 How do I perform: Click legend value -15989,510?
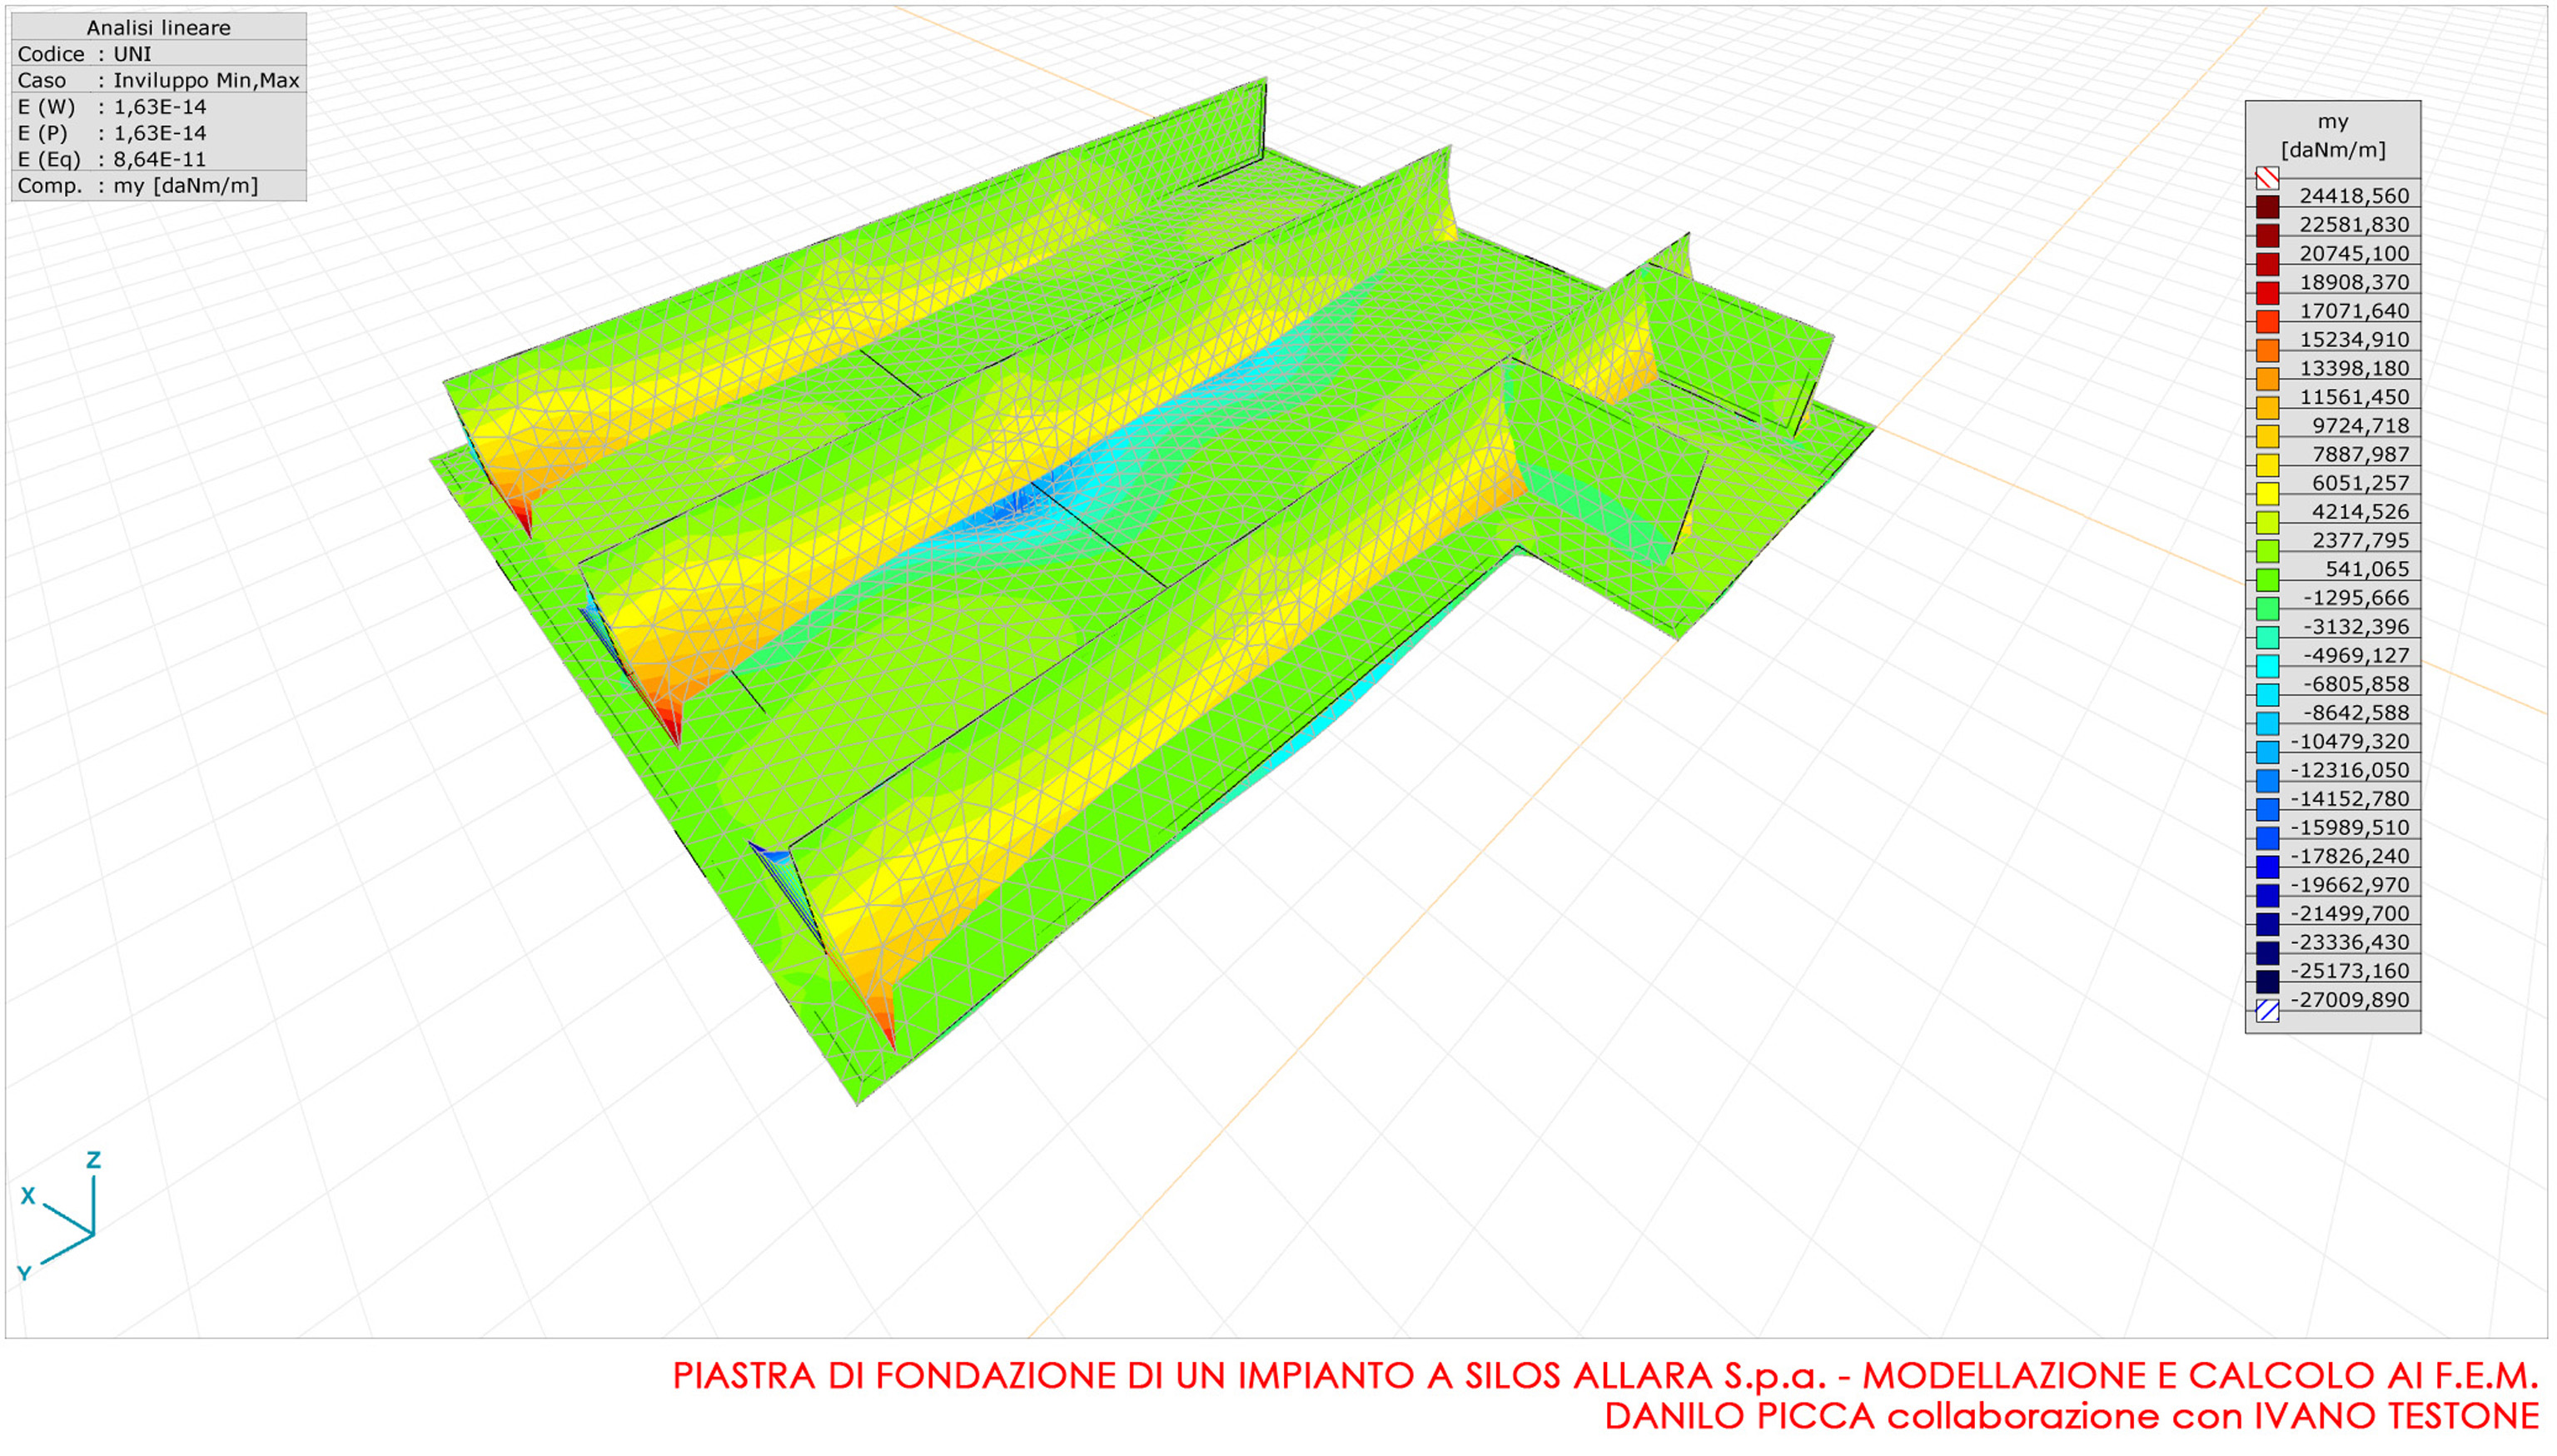pos(2350,828)
